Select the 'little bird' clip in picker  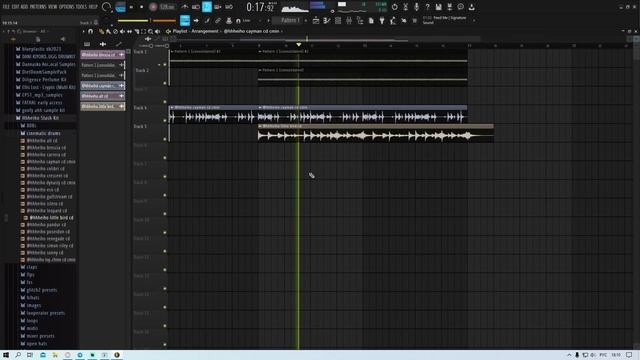coord(102,107)
